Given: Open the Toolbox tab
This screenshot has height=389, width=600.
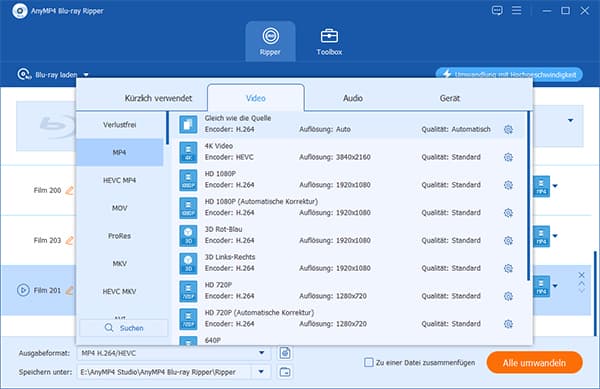Looking at the screenshot, I should tap(329, 41).
